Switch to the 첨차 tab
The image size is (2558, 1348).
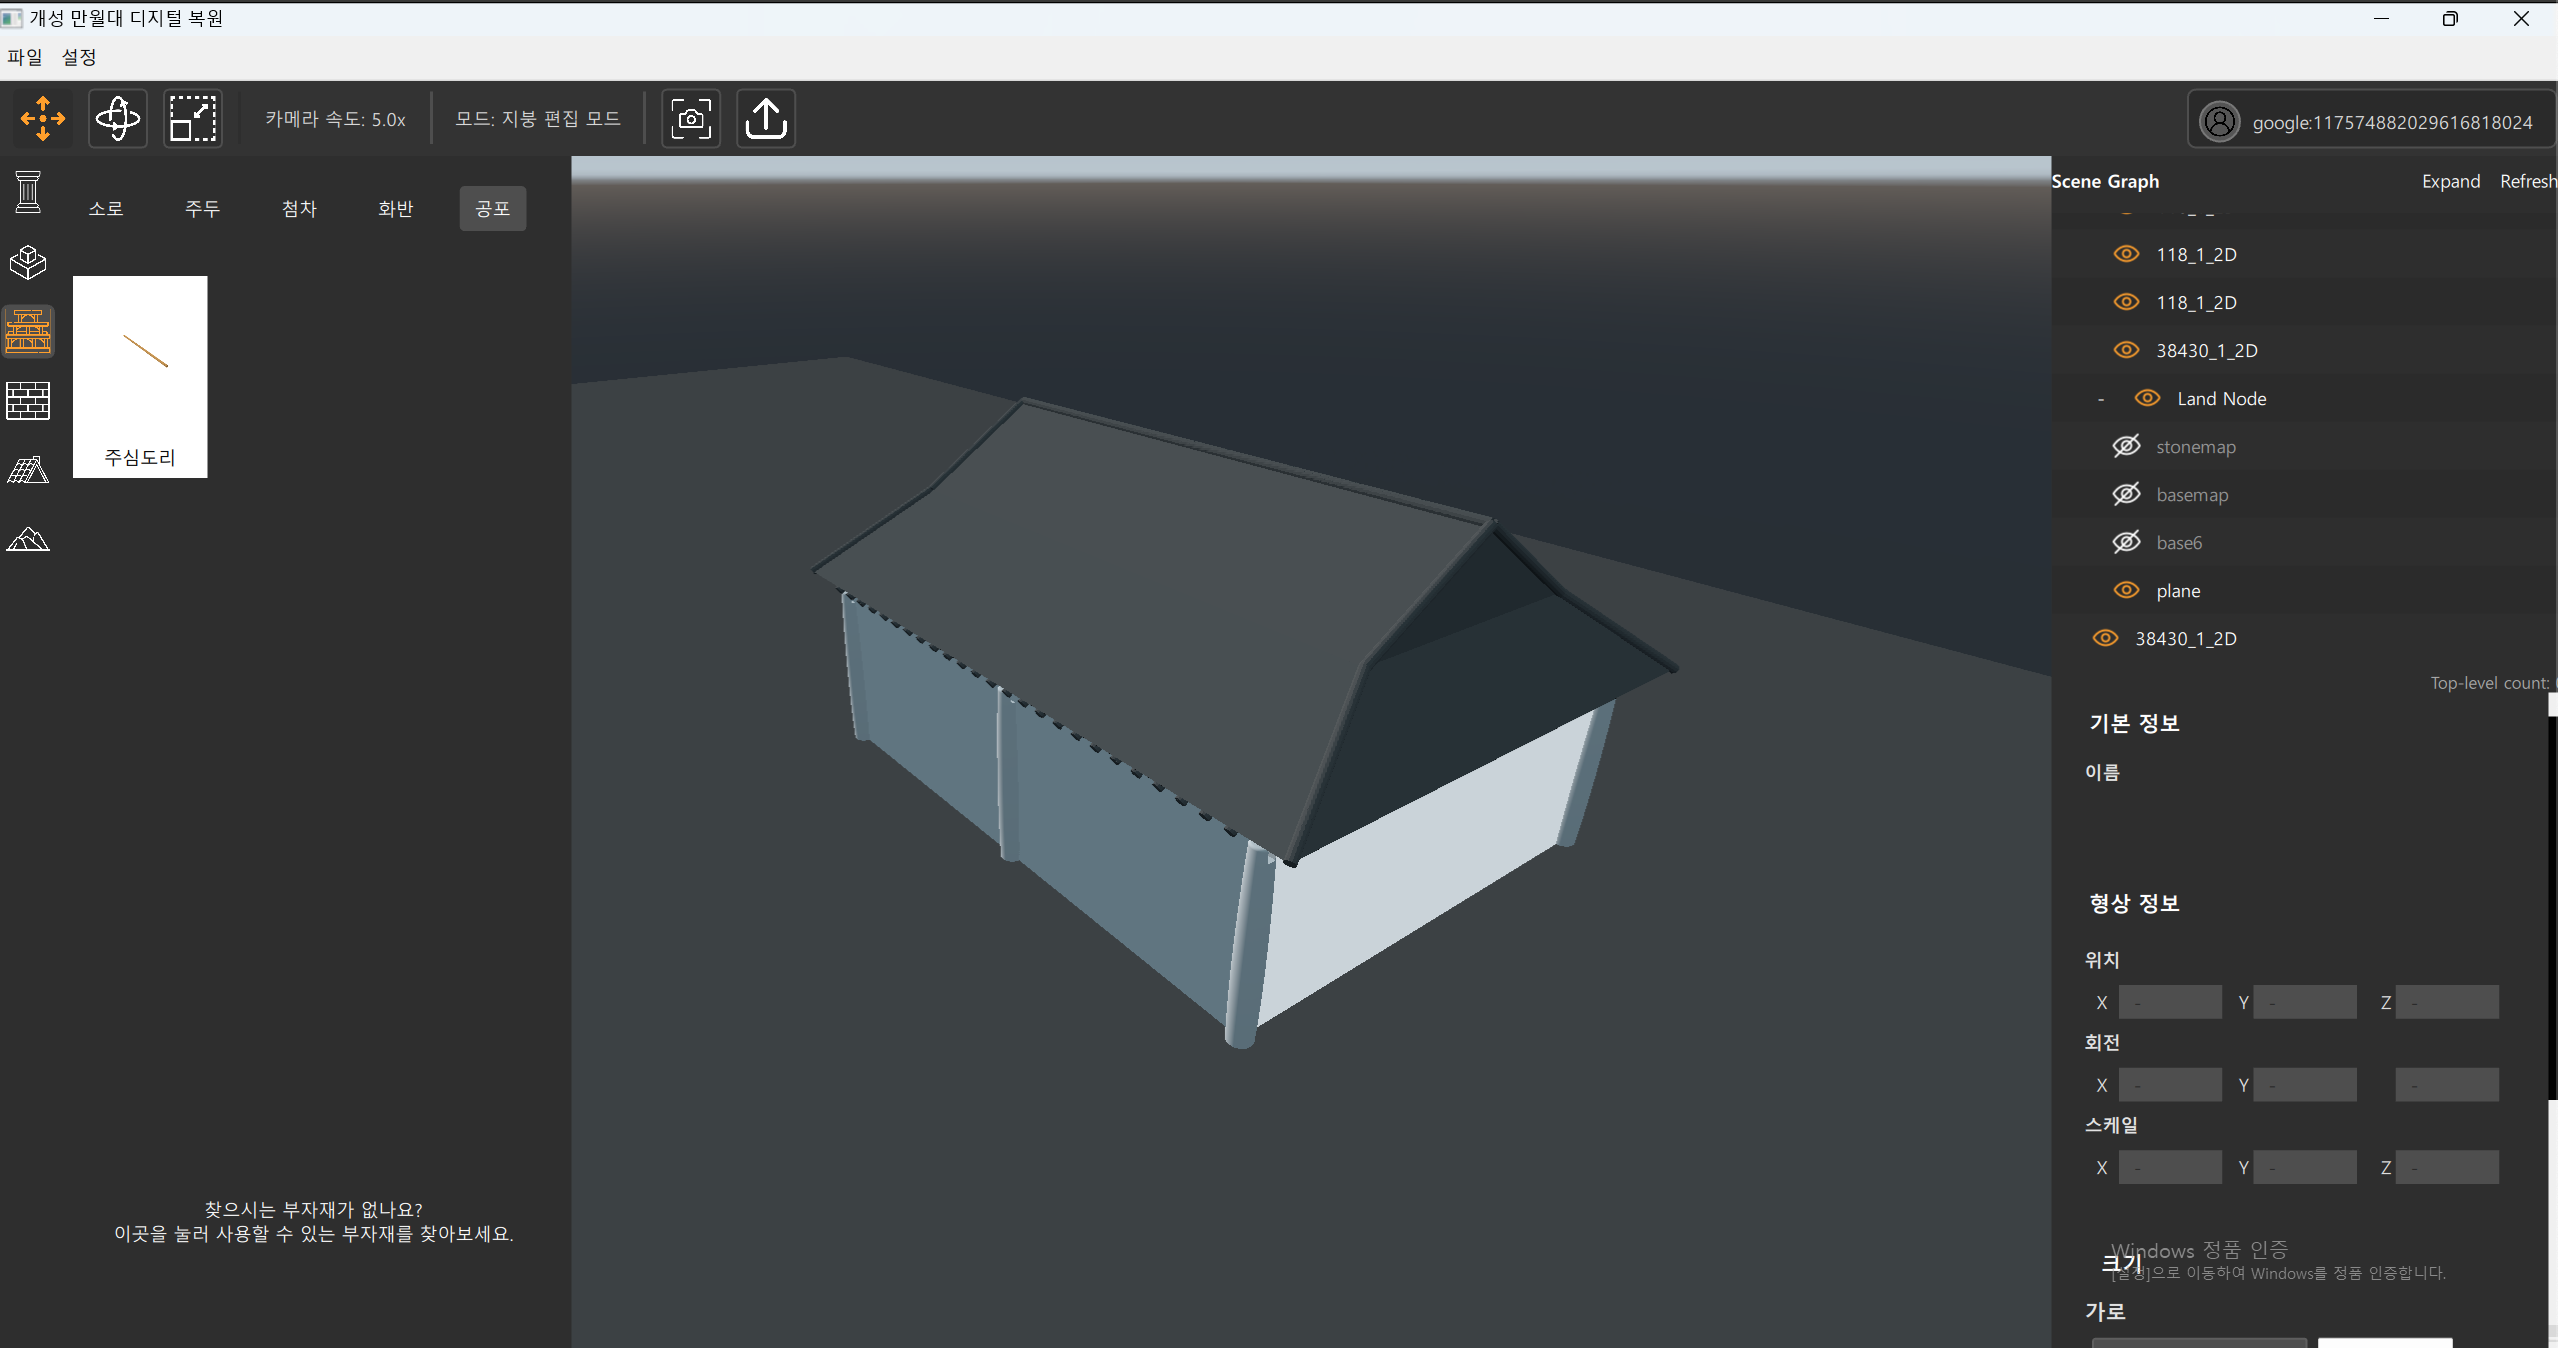299,208
